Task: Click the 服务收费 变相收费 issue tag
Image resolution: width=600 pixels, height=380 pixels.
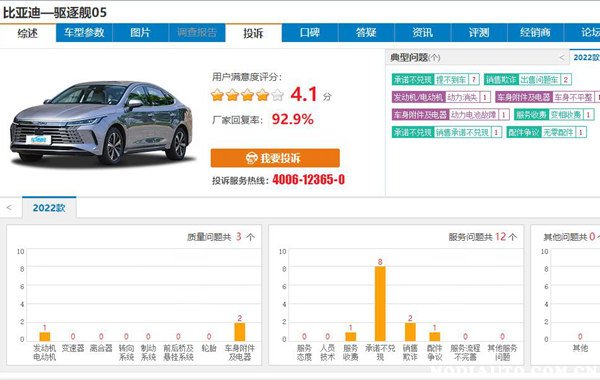Action: click(554, 114)
